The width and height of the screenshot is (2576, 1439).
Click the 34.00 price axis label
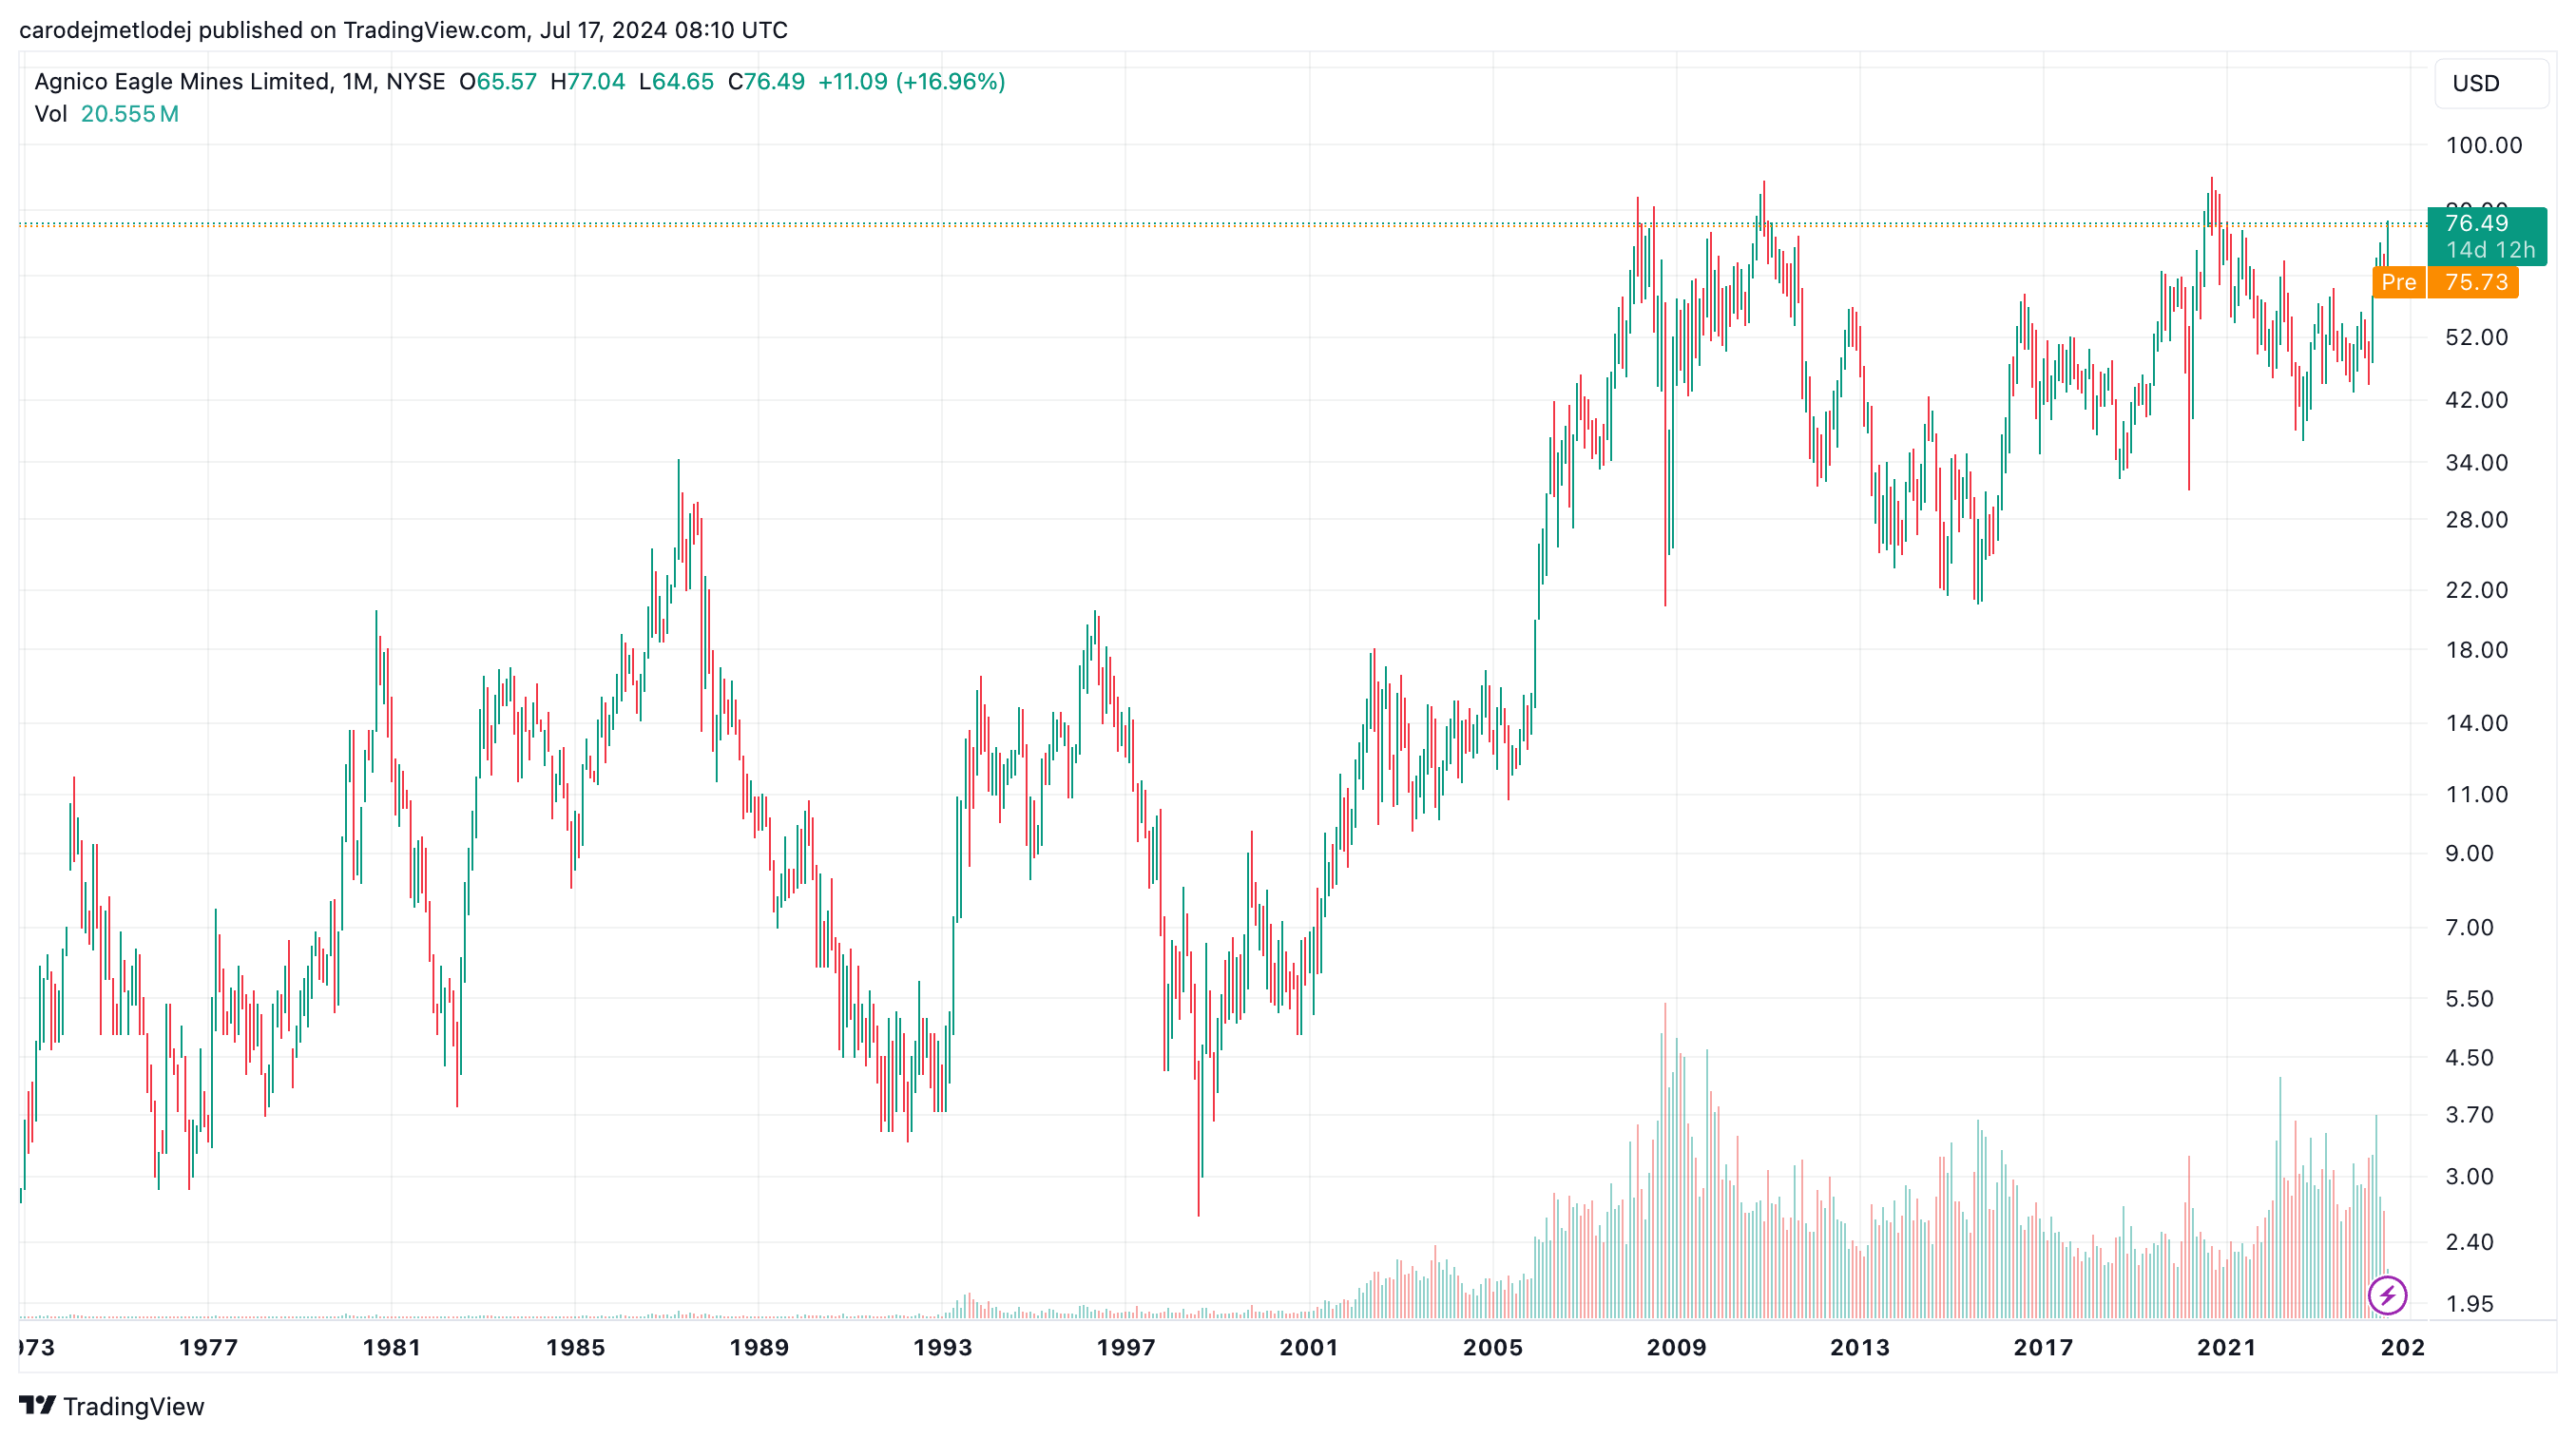pos(2477,463)
